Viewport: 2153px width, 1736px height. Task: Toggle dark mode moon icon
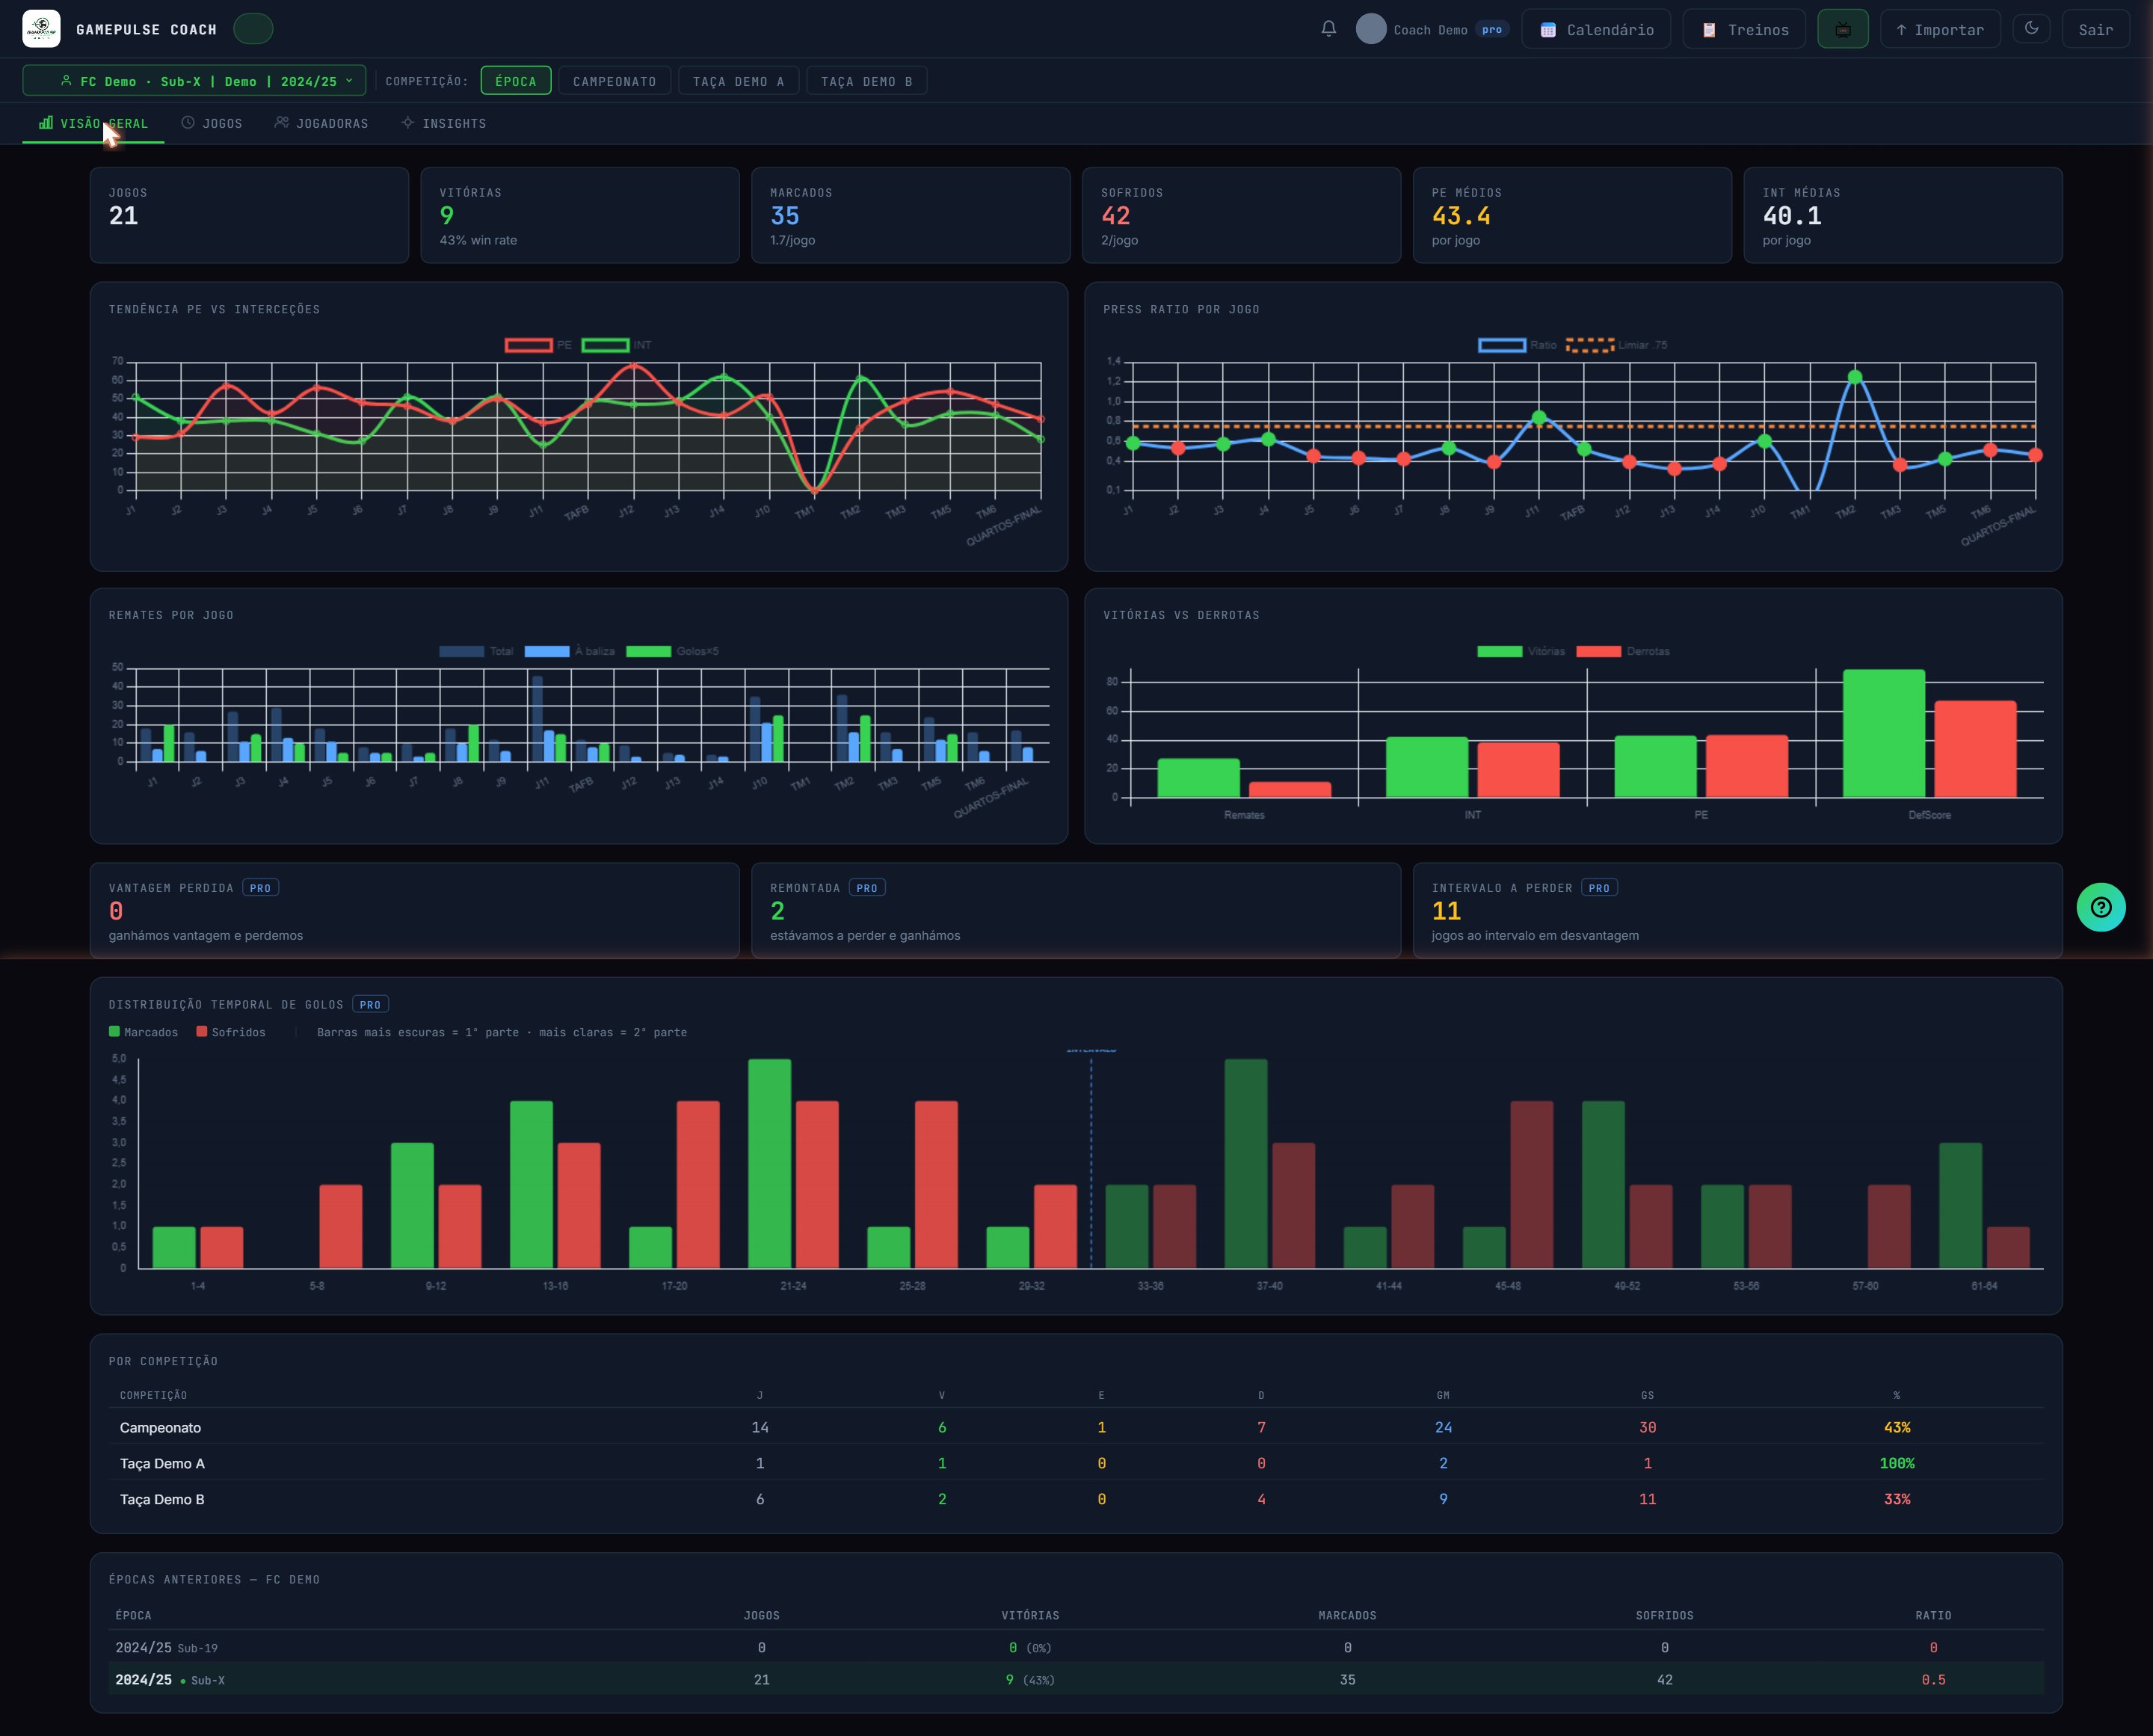click(x=2031, y=29)
